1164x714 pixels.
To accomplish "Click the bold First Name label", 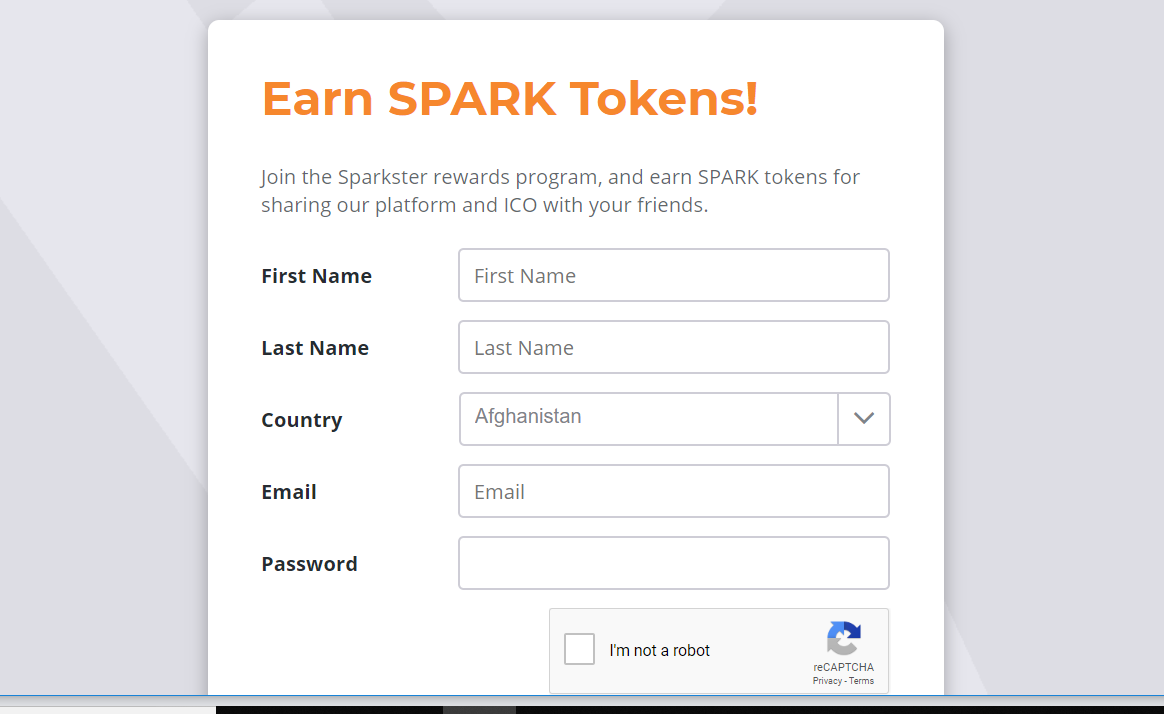I will pyautogui.click(x=316, y=276).
